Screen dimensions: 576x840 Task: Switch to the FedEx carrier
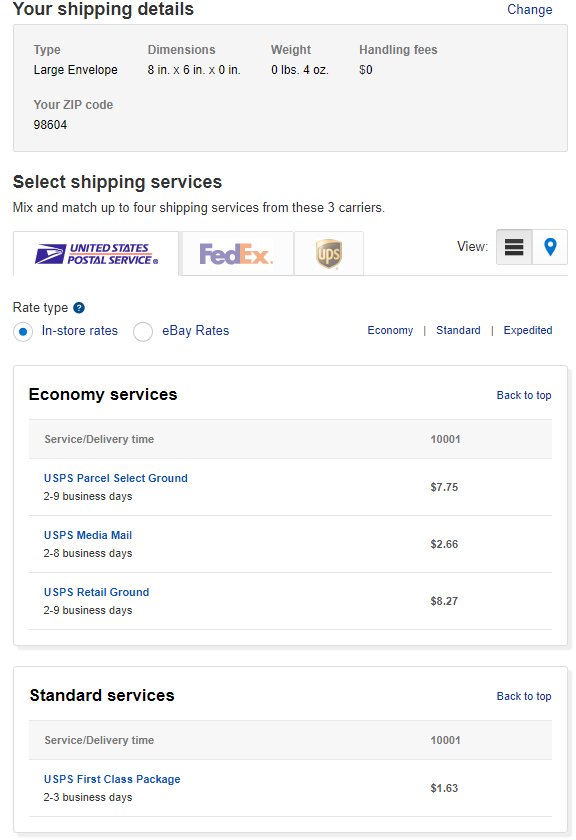[236, 252]
